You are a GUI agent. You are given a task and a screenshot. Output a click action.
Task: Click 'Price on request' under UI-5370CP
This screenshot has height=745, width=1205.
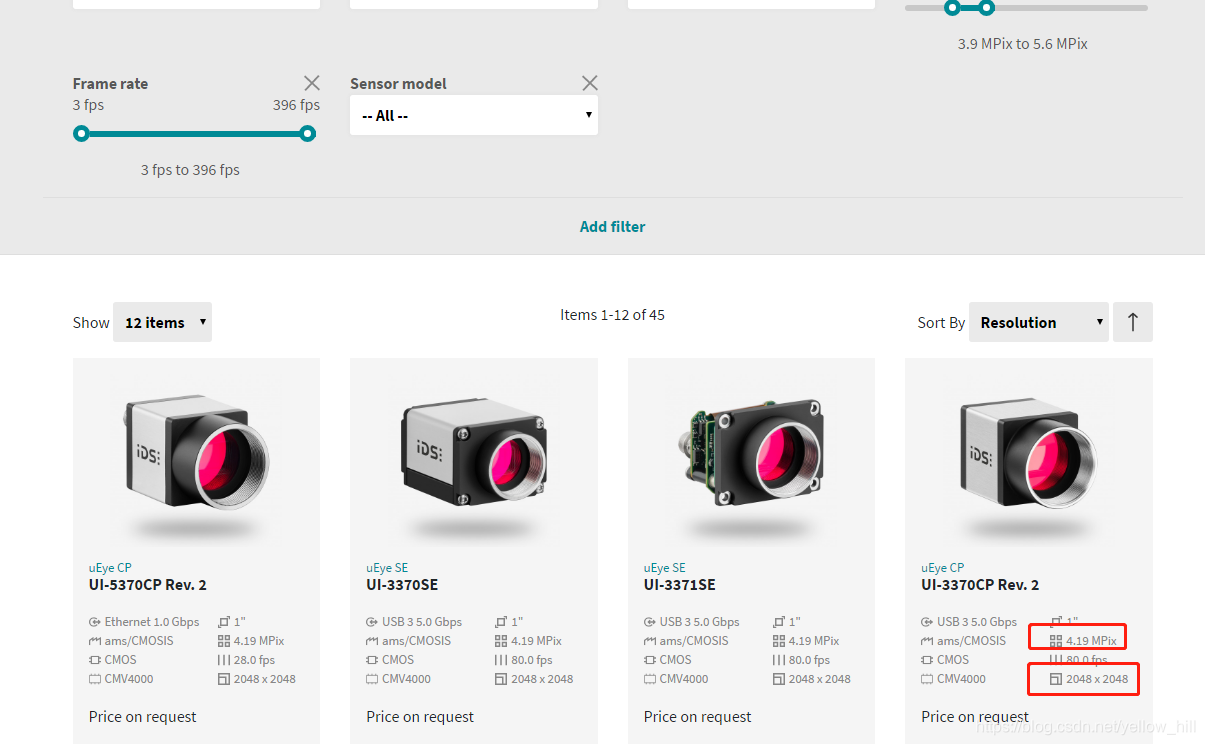[x=143, y=717]
